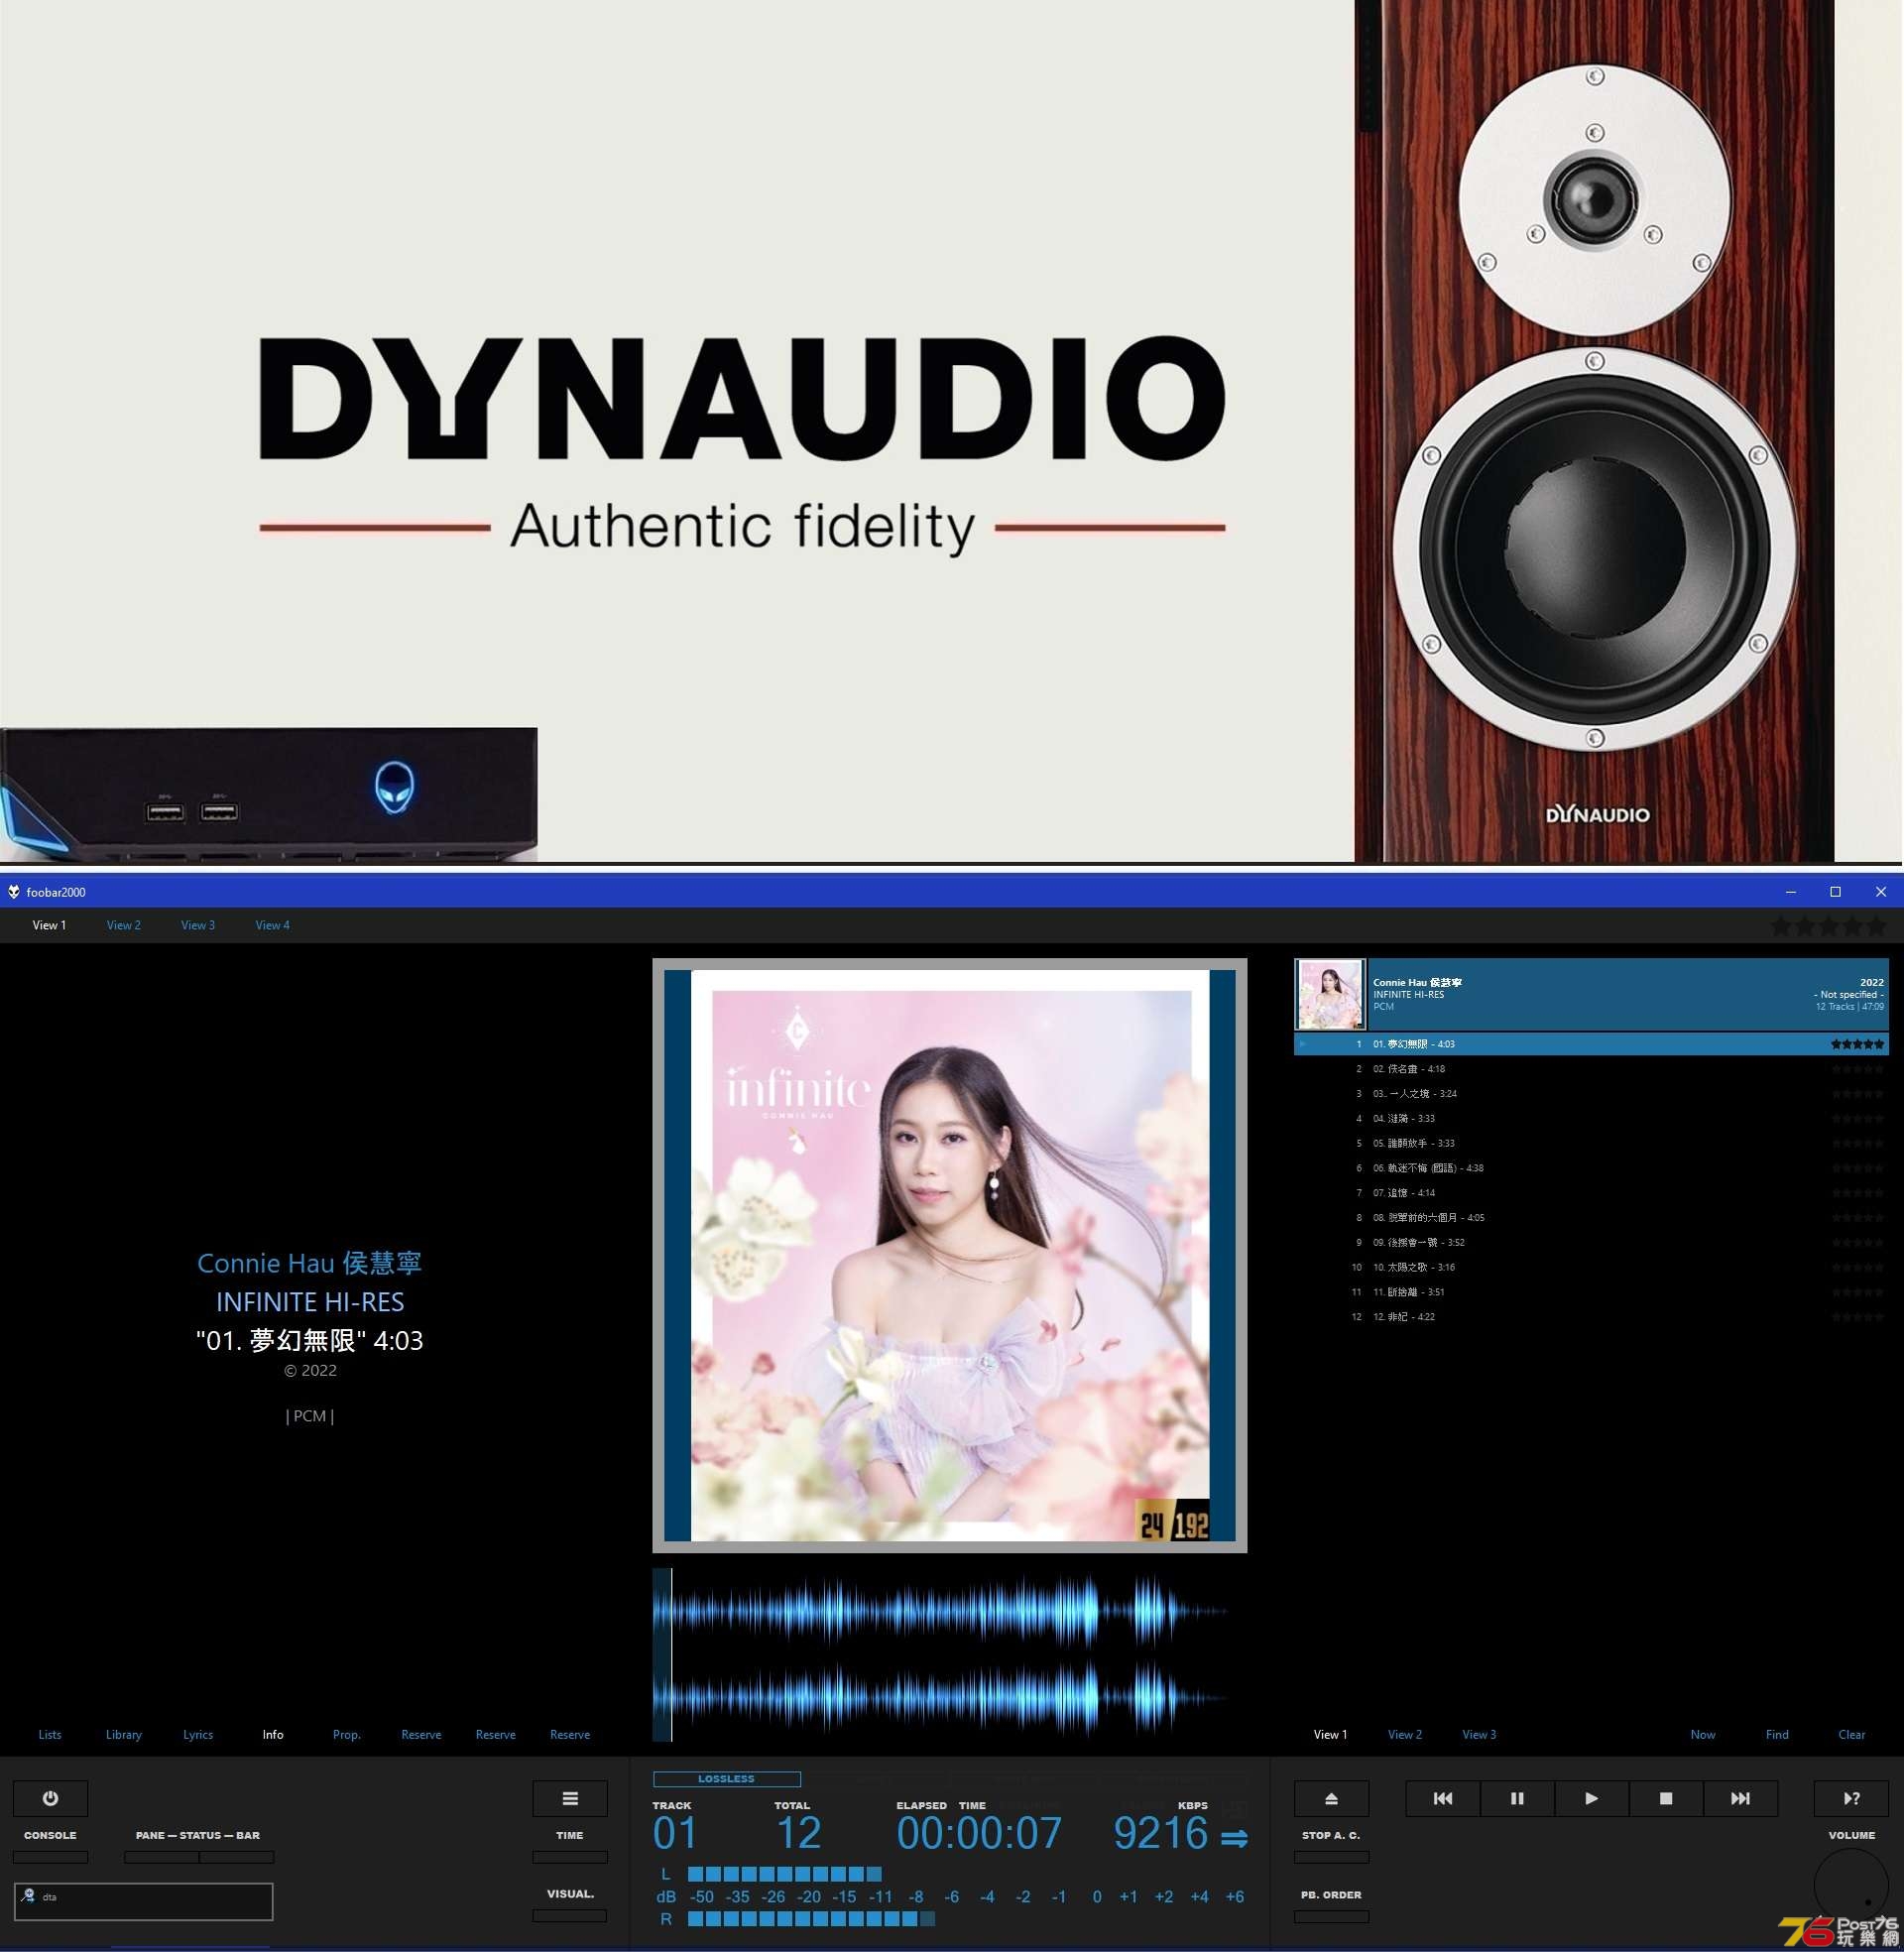The image size is (1904, 1952).
Task: Pause playback with the pause button
Action: click(x=1517, y=1798)
